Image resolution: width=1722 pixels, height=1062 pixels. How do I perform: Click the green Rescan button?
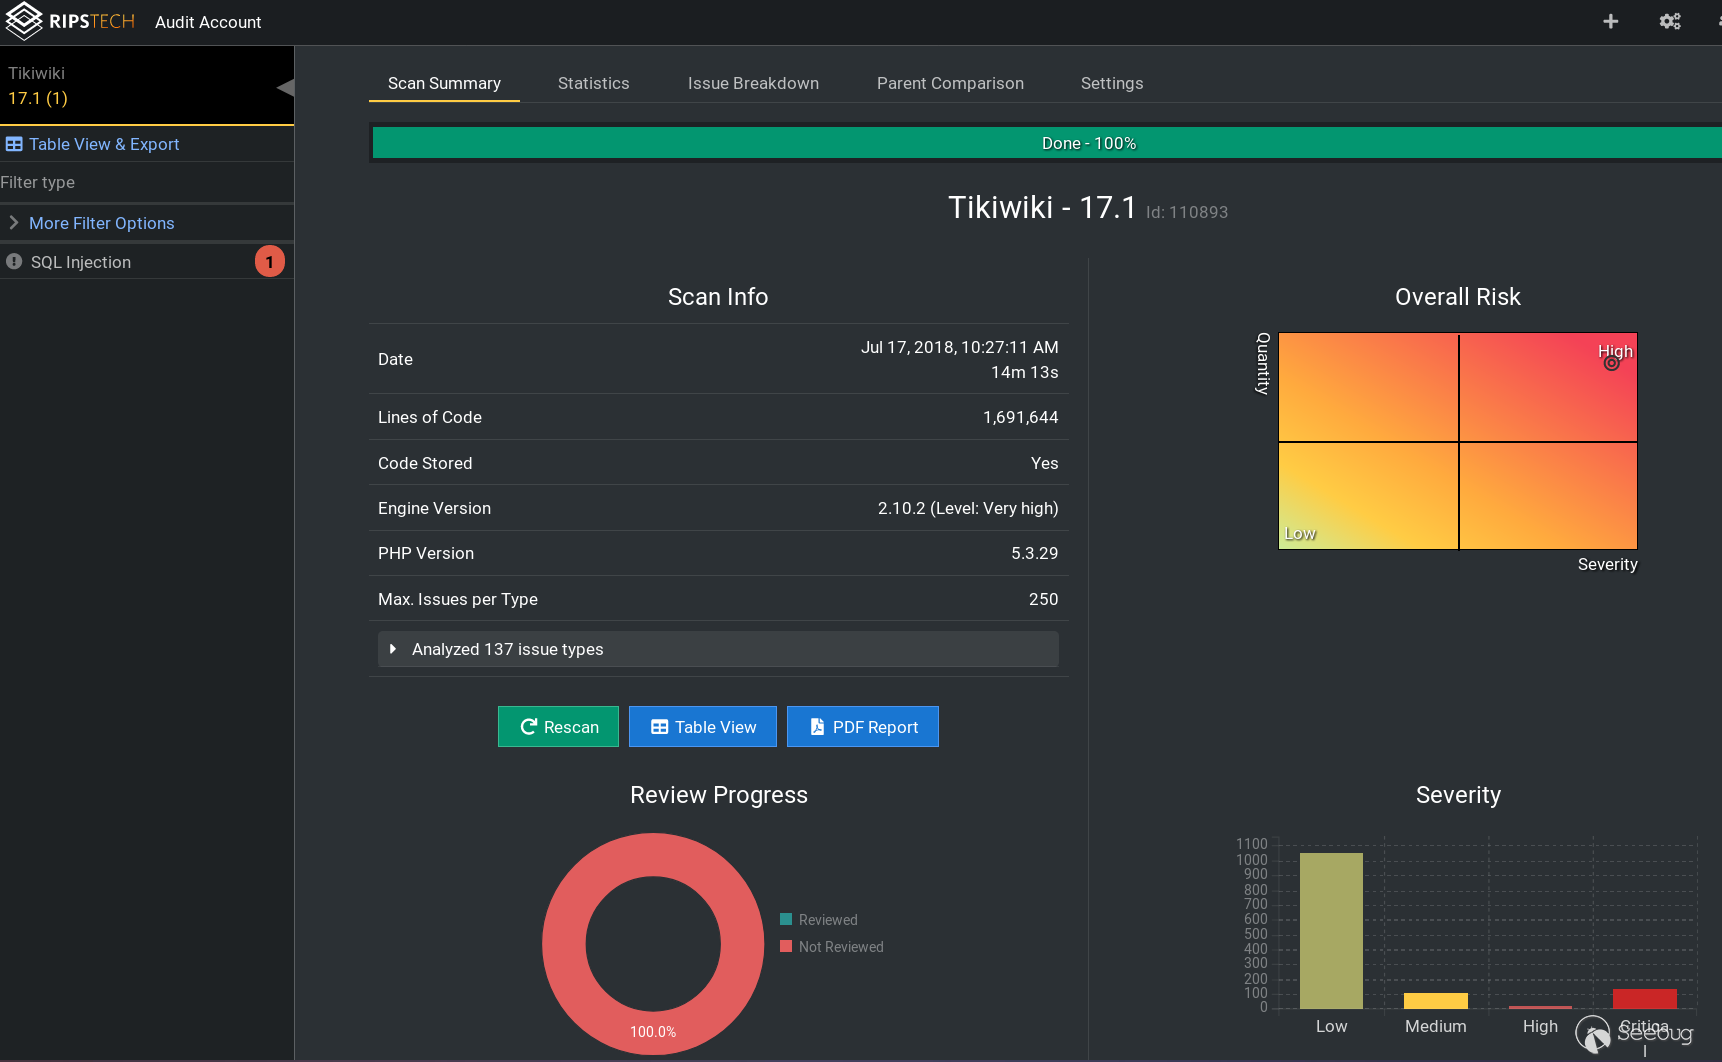point(558,727)
